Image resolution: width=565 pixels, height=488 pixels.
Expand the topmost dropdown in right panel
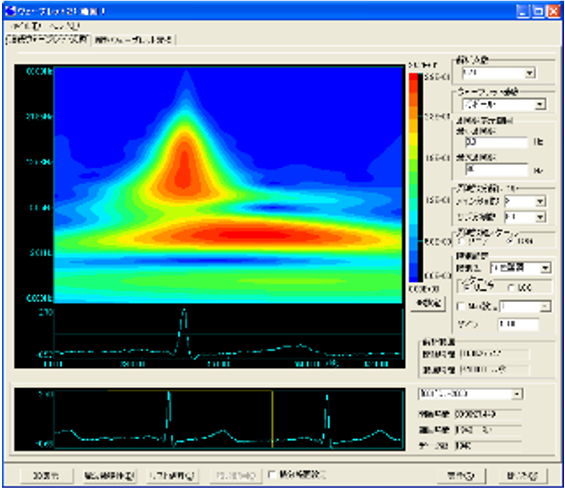pos(499,73)
